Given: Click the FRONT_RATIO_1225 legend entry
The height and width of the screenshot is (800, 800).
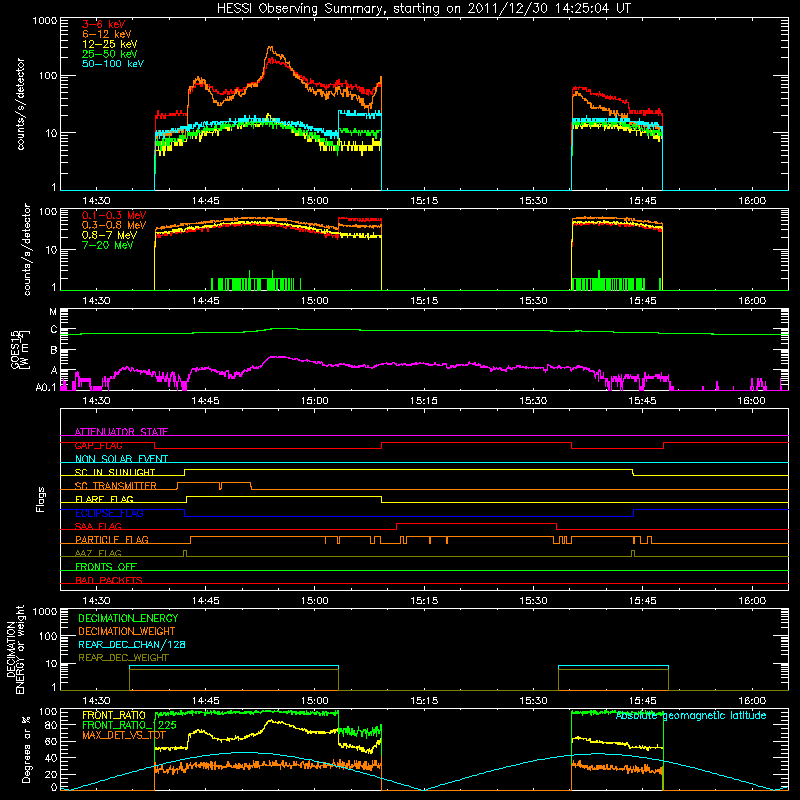Looking at the screenshot, I should coord(130,725).
